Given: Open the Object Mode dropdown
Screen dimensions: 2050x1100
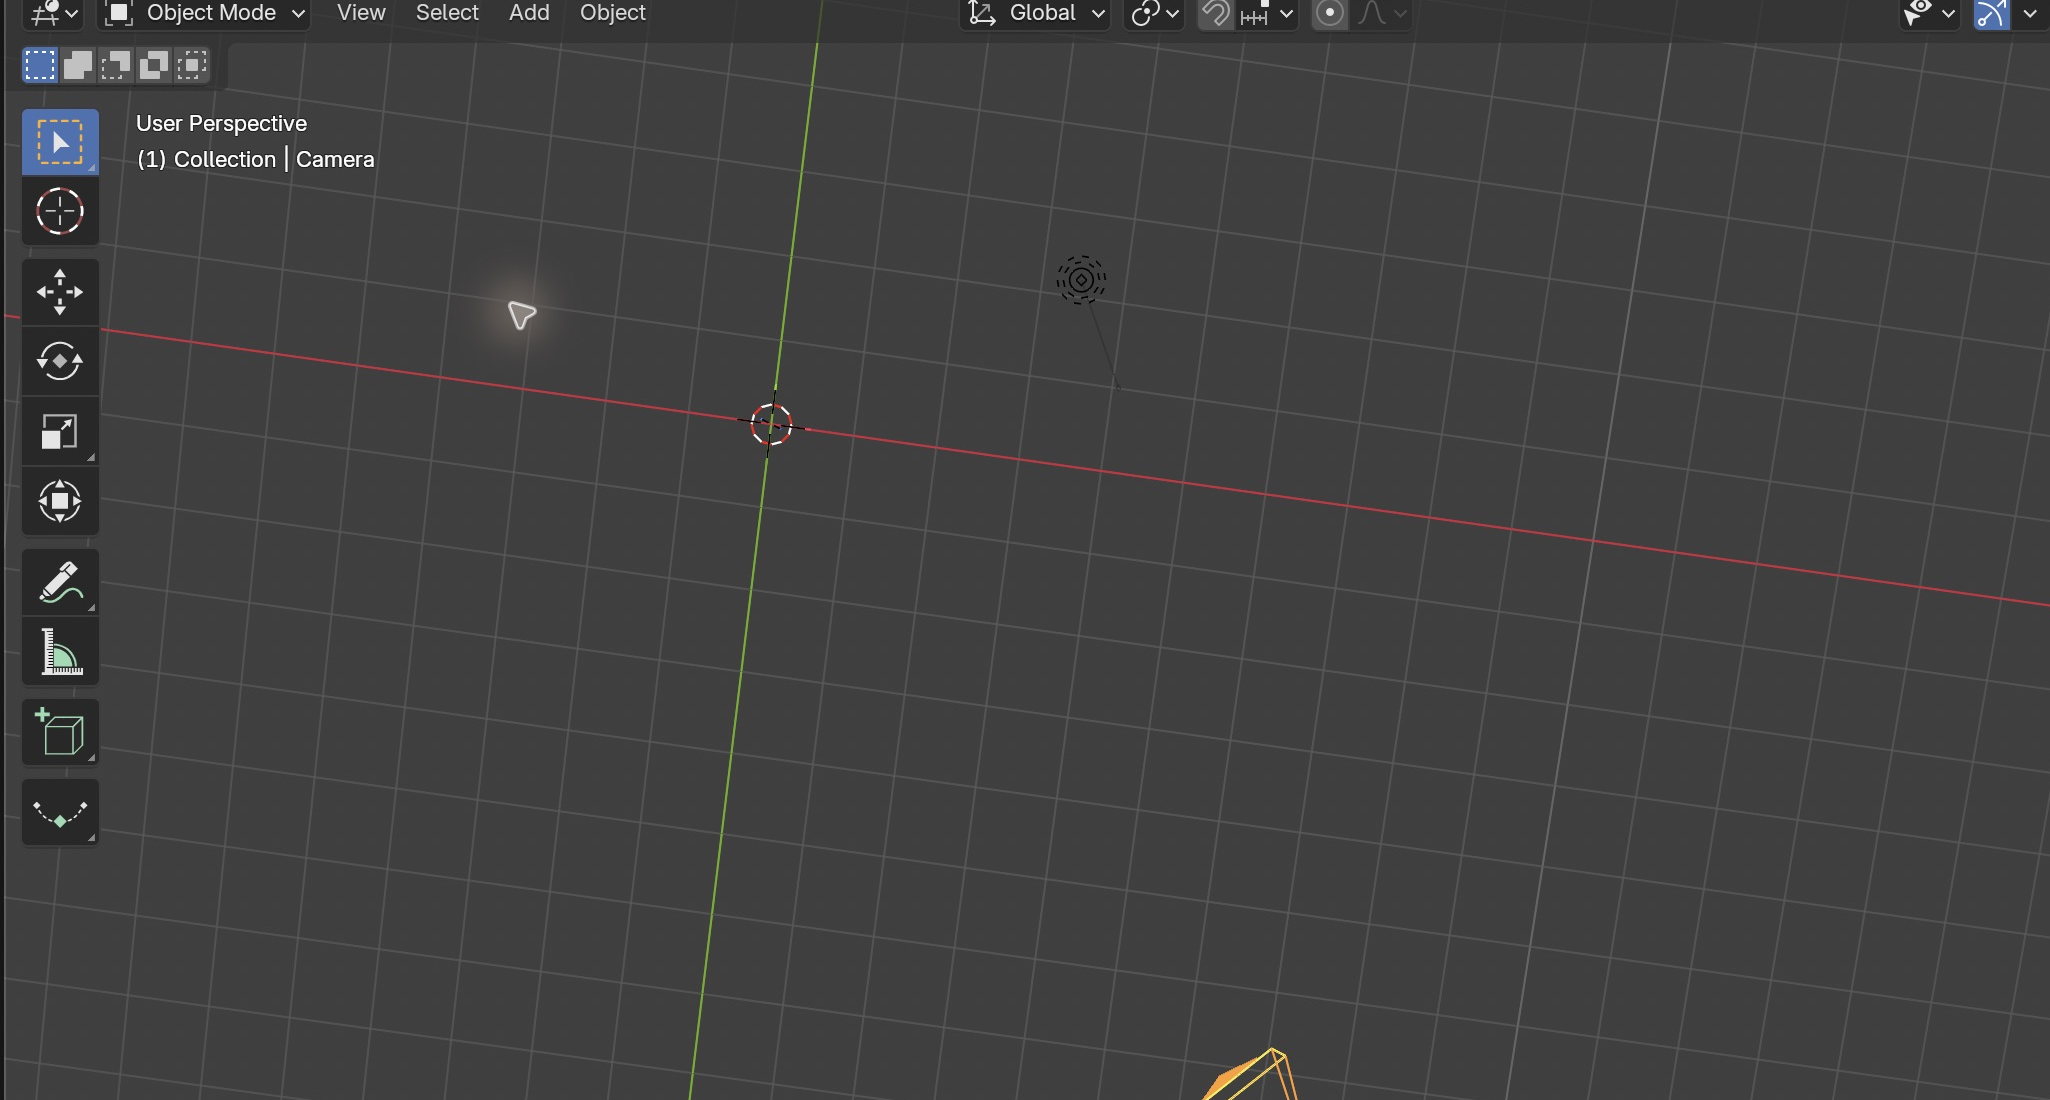Looking at the screenshot, I should click(x=204, y=13).
